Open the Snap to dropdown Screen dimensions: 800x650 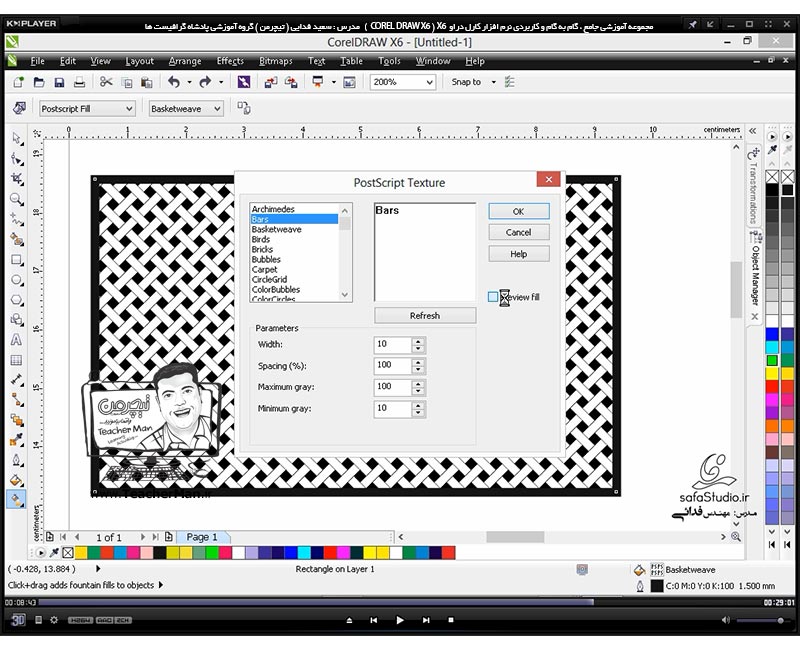(x=493, y=82)
